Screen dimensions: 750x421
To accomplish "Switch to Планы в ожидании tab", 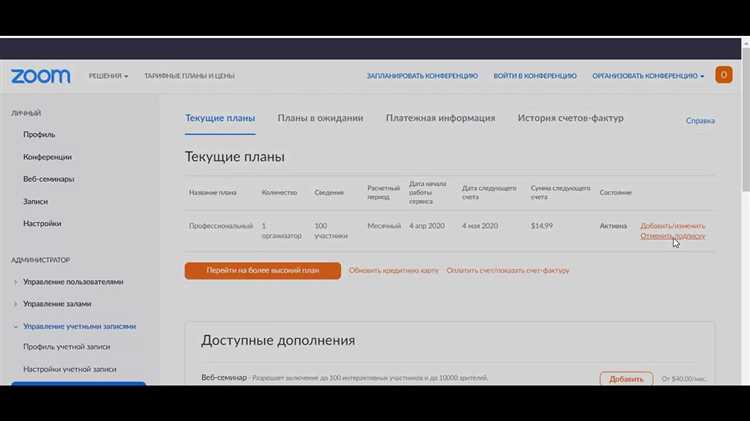I will [x=320, y=118].
